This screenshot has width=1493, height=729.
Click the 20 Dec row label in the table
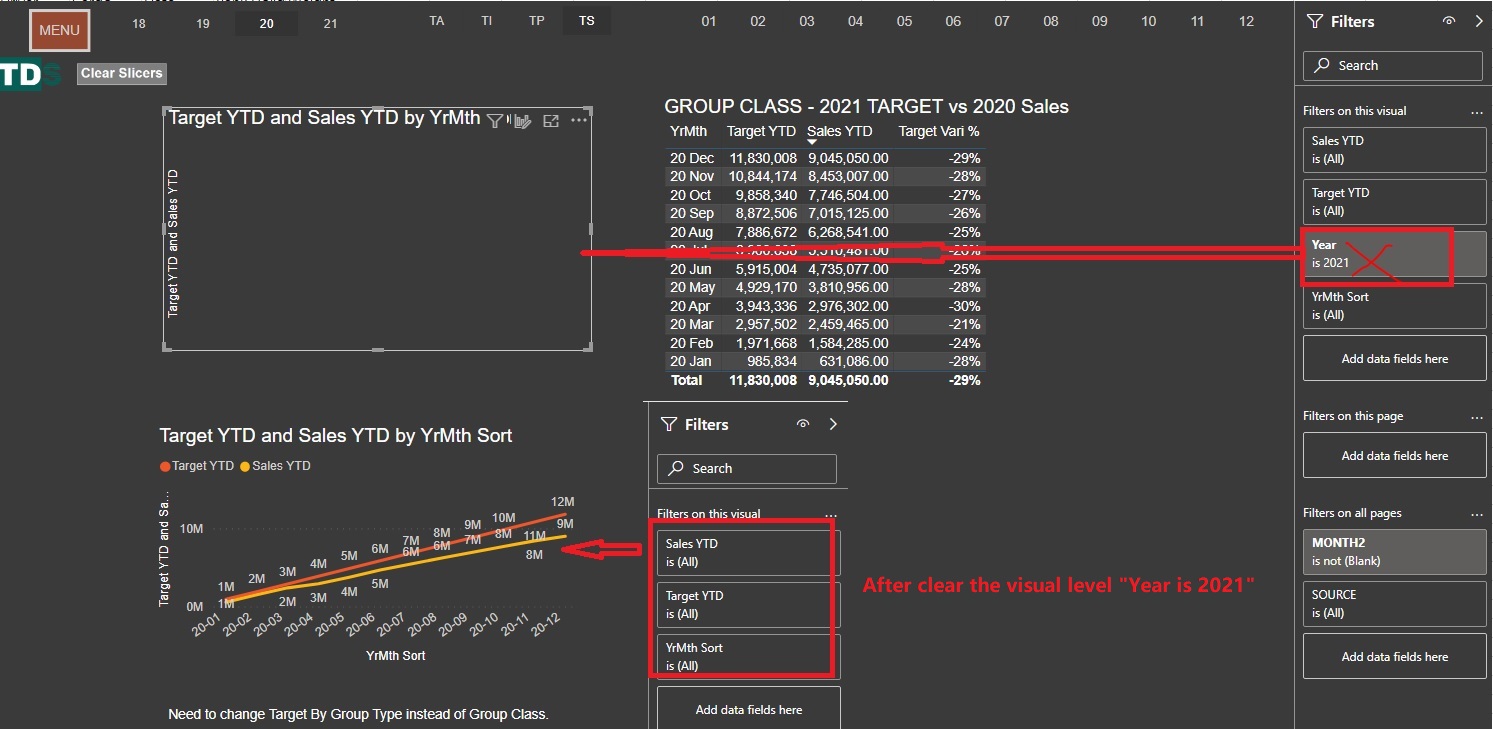tap(692, 158)
